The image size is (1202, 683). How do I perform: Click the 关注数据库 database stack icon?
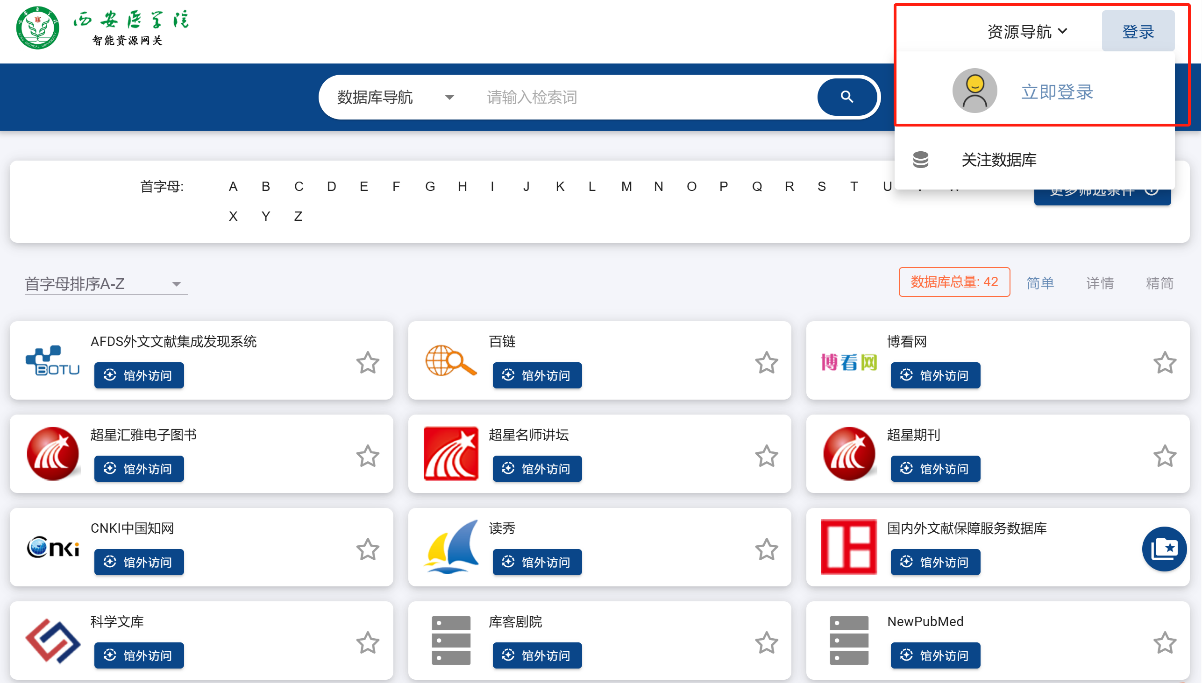tap(921, 160)
